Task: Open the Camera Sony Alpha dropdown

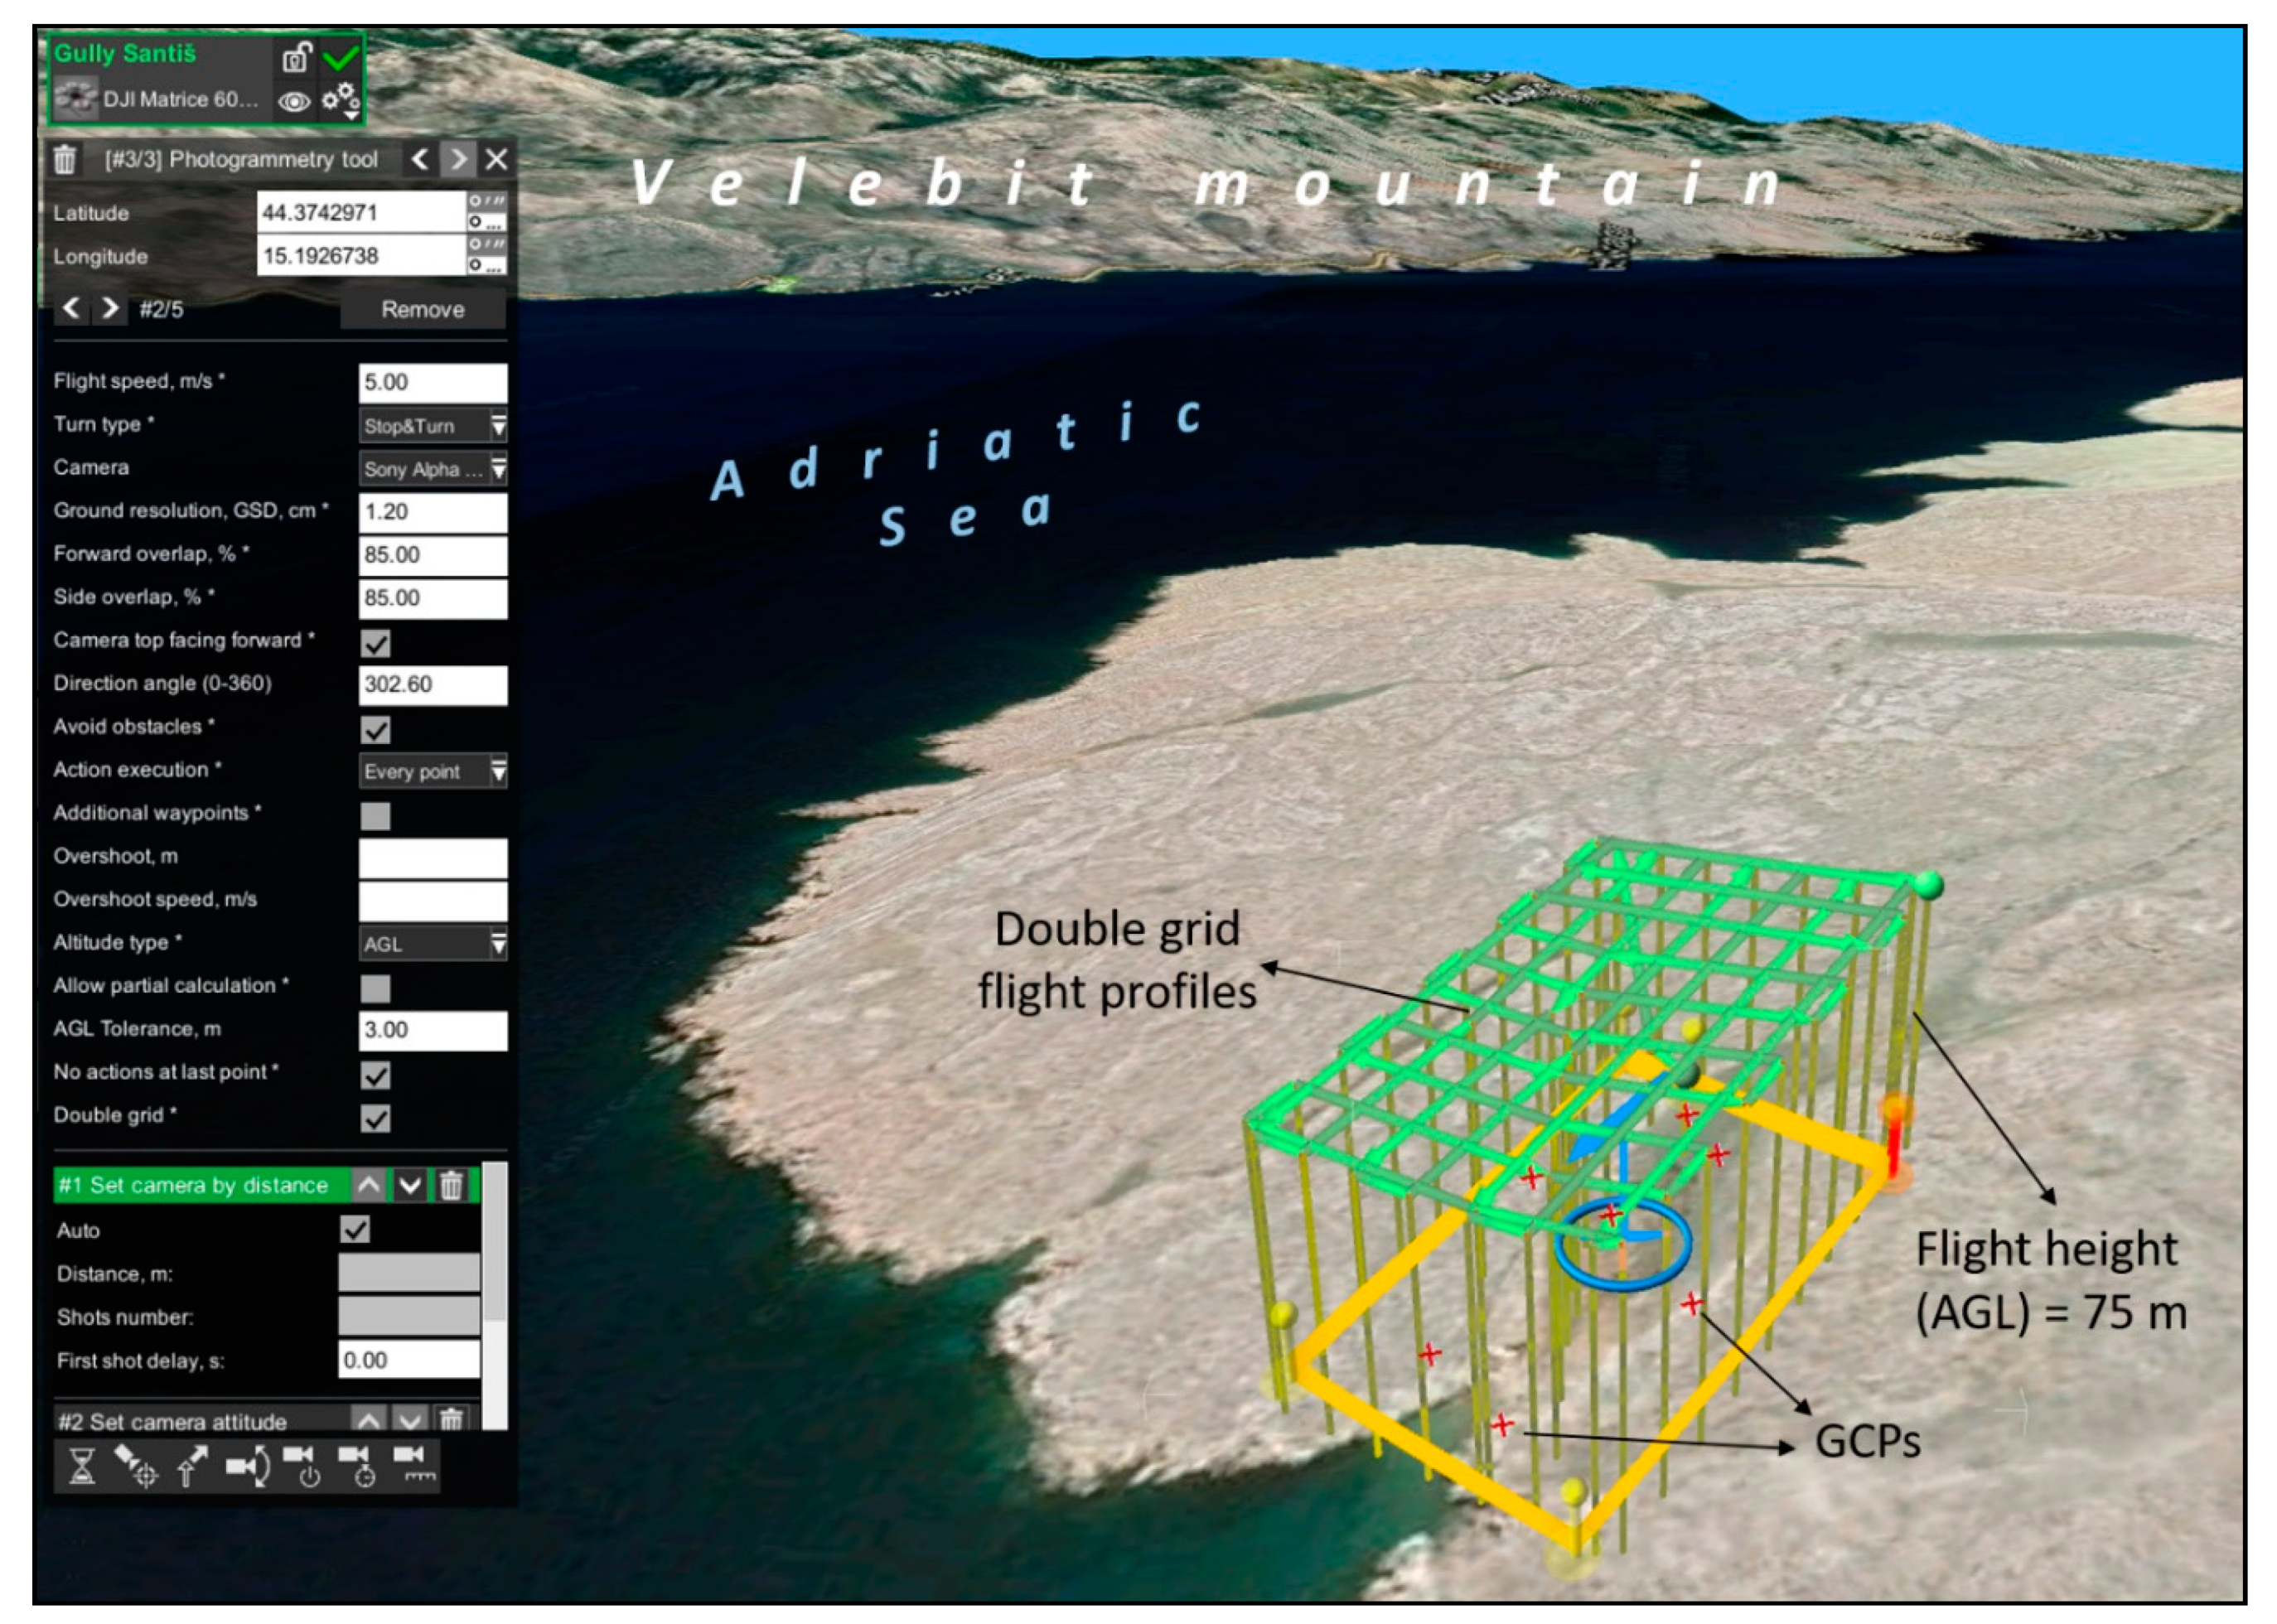Action: click(x=433, y=469)
